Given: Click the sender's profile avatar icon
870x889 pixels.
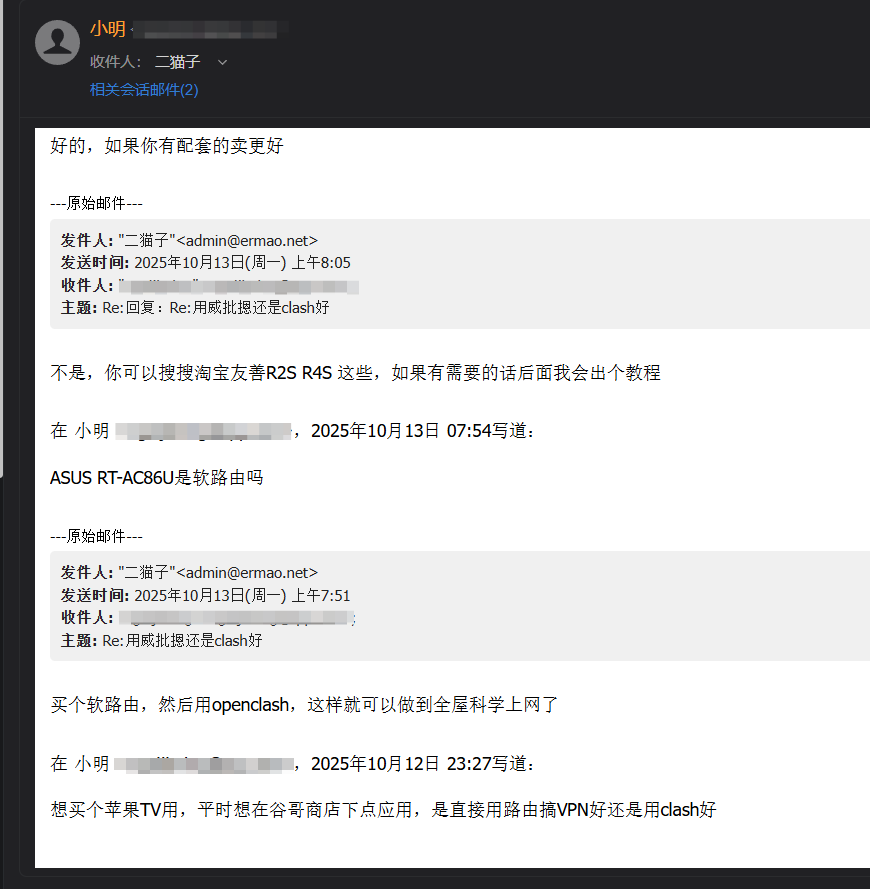Looking at the screenshot, I should pos(57,41).
